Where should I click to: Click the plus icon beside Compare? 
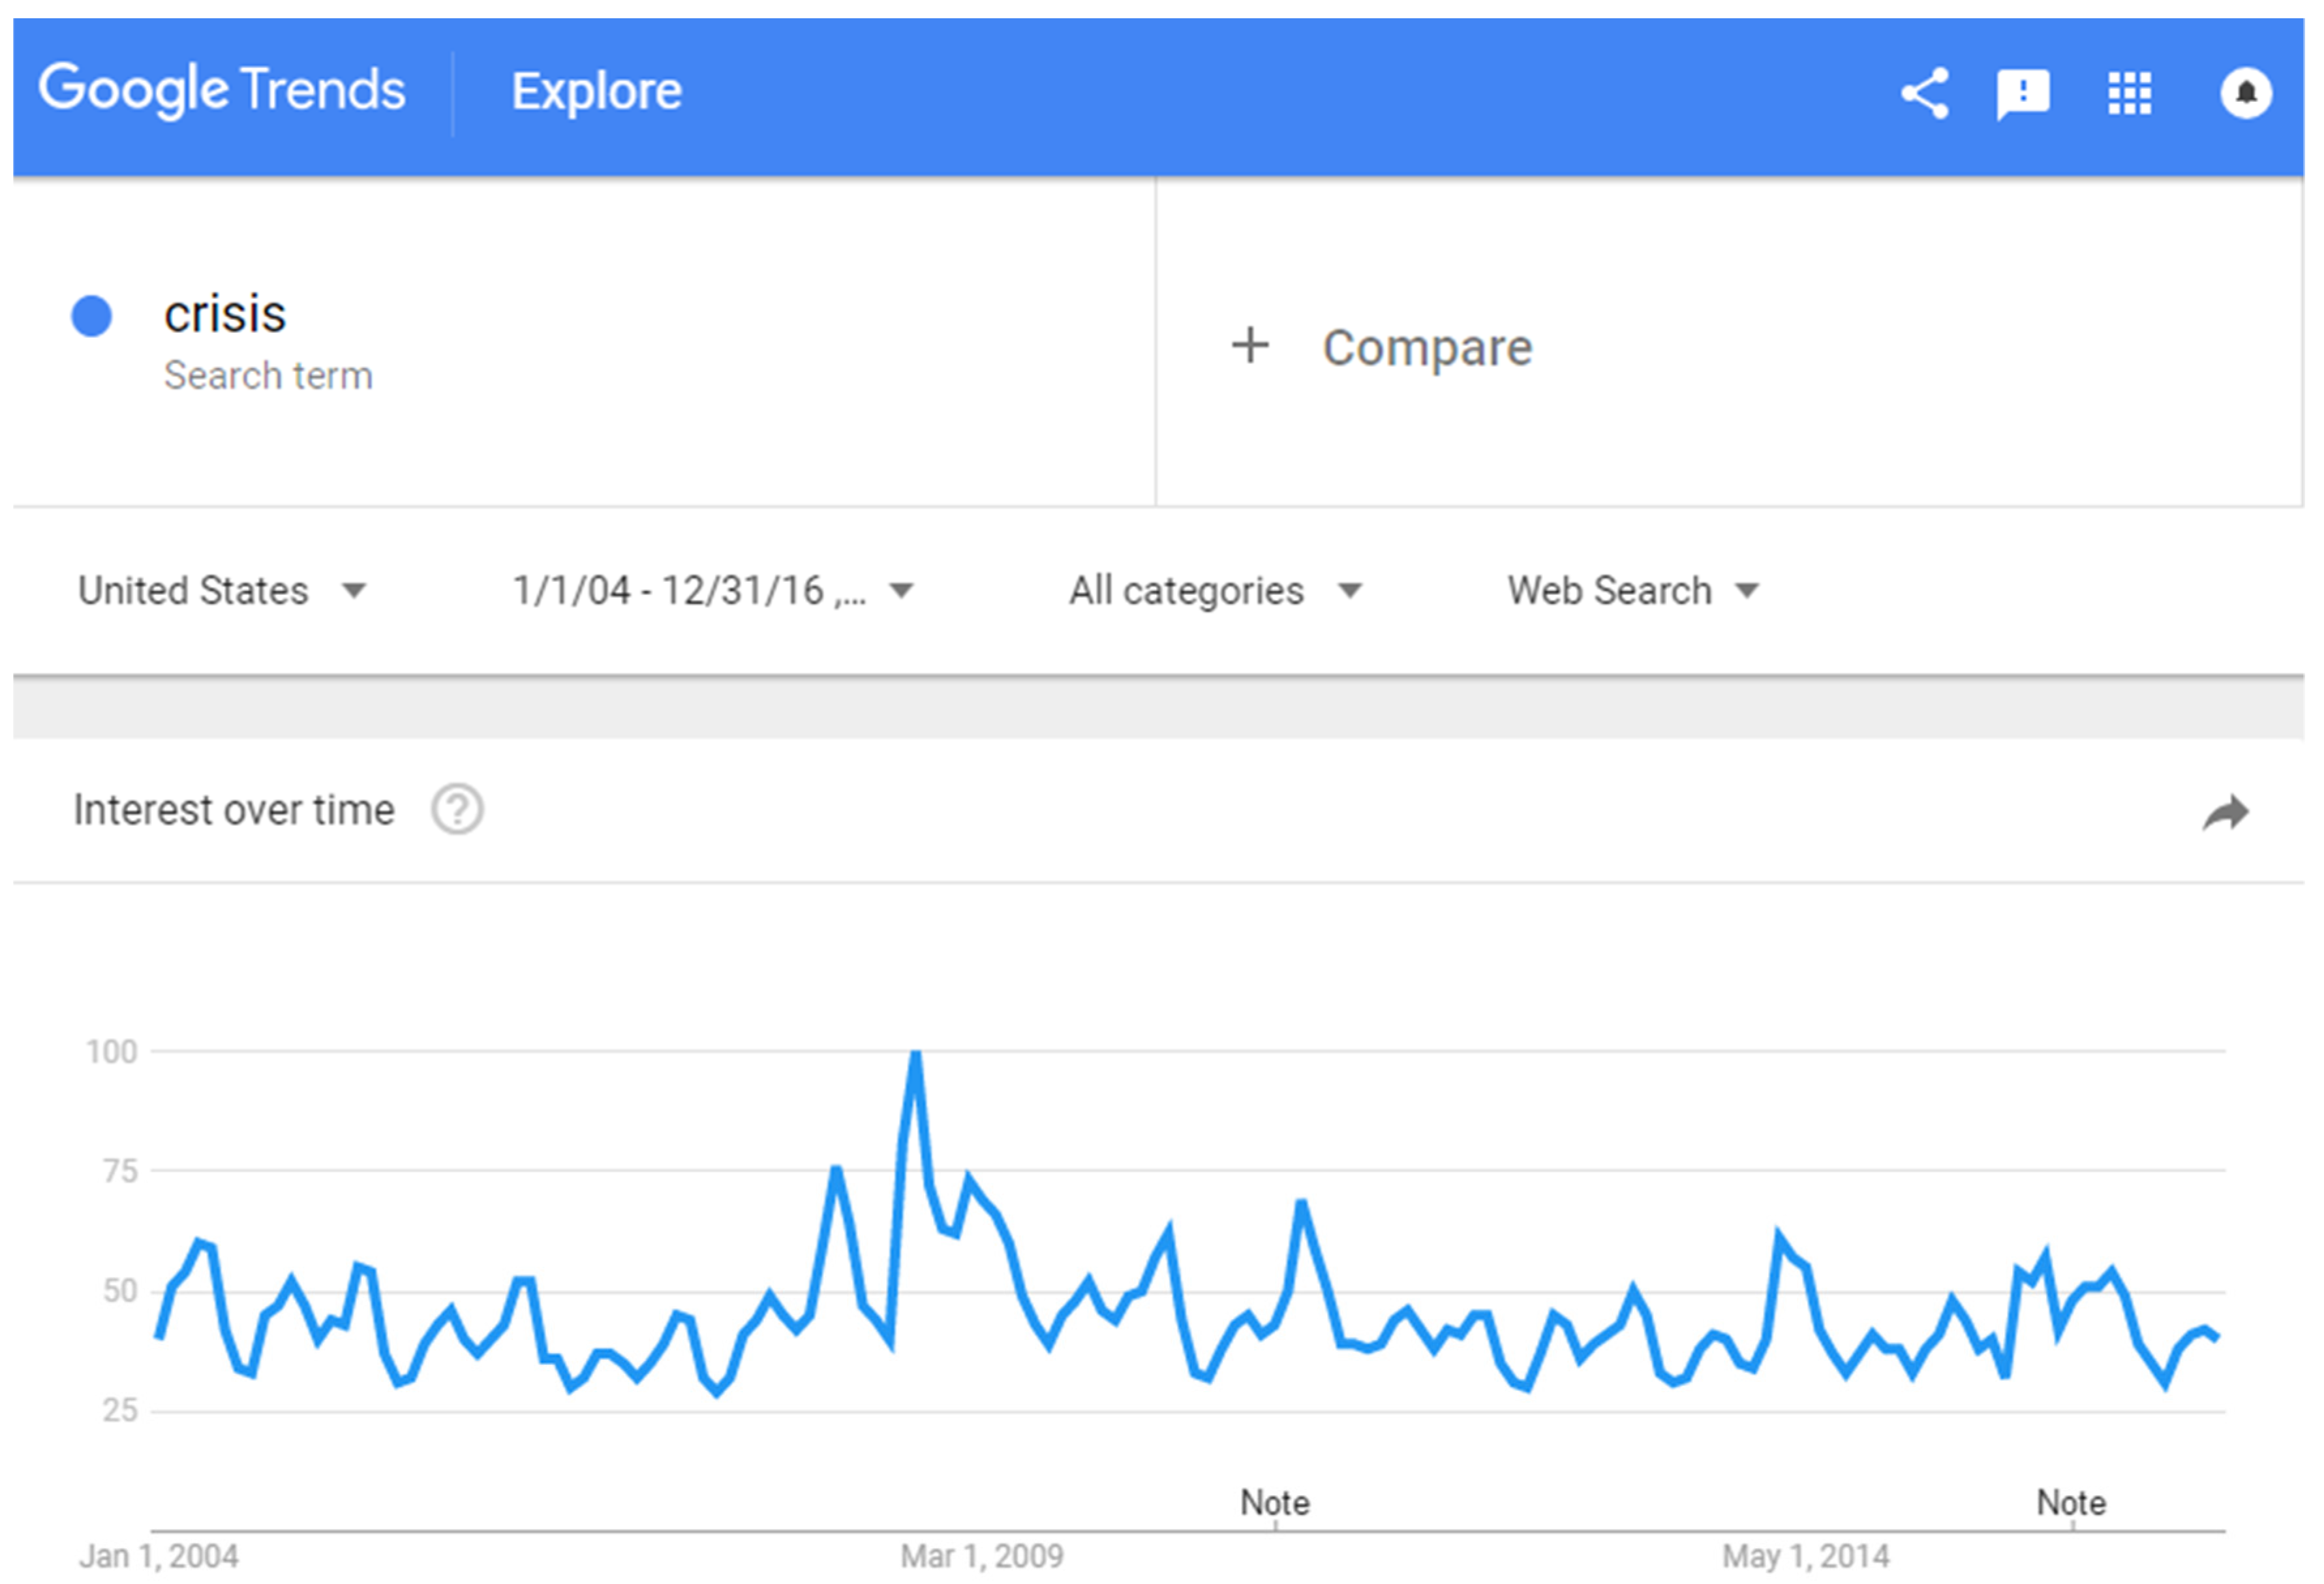click(x=1250, y=346)
